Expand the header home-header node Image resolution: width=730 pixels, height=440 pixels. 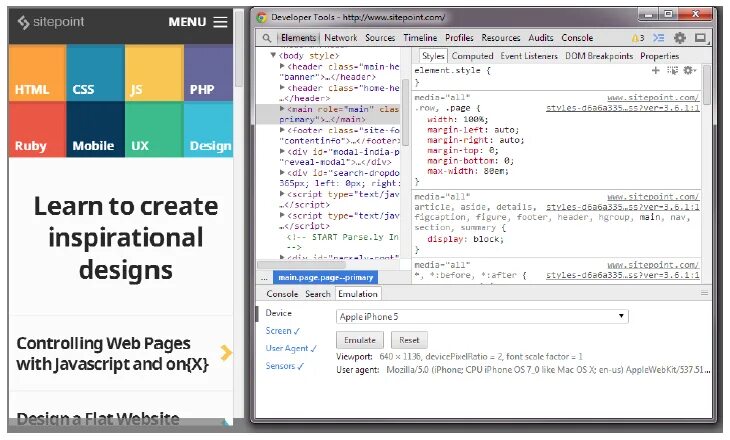click(282, 88)
